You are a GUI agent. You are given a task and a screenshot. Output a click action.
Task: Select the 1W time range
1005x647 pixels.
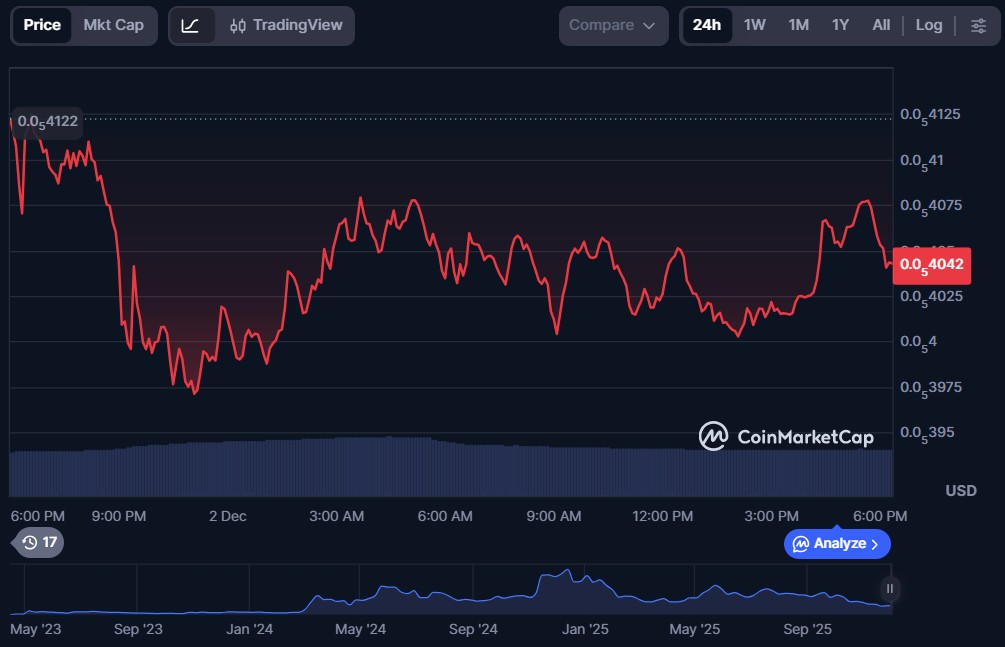[754, 25]
